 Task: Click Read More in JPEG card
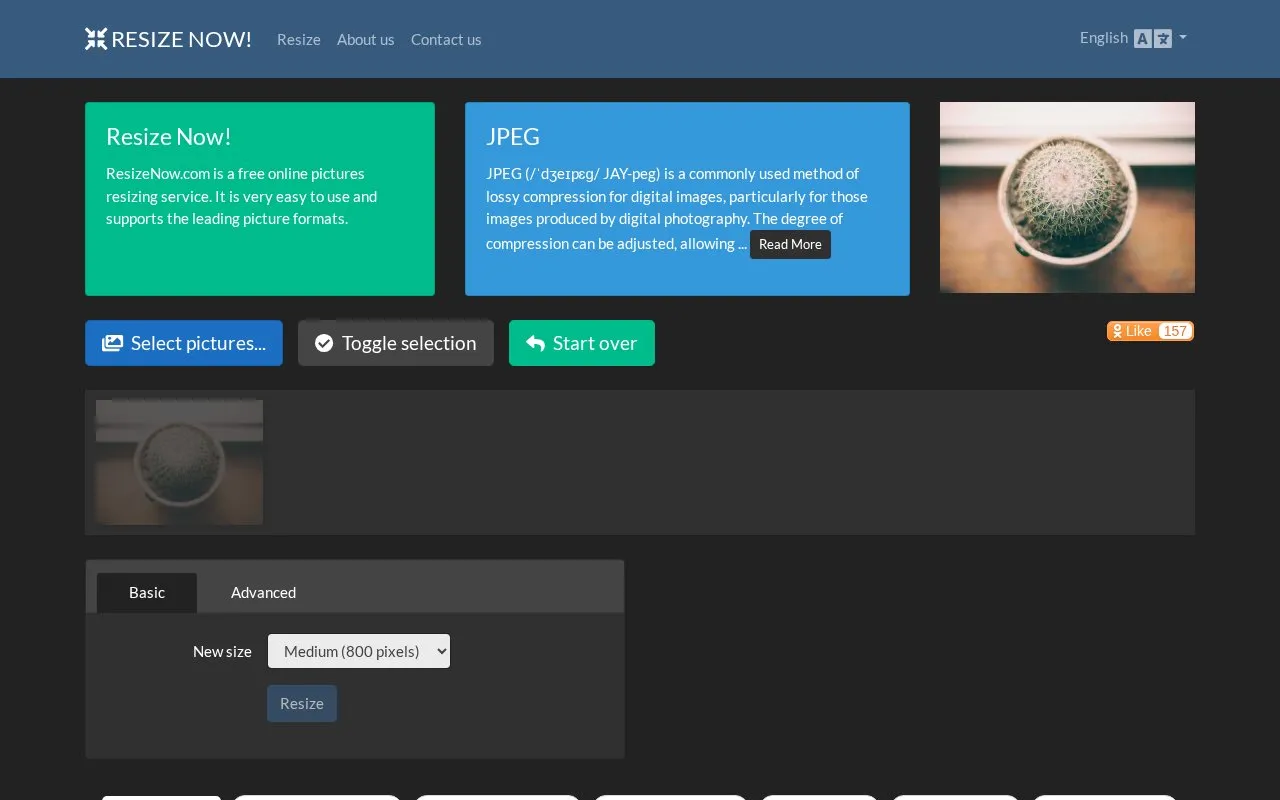pyautogui.click(x=790, y=244)
